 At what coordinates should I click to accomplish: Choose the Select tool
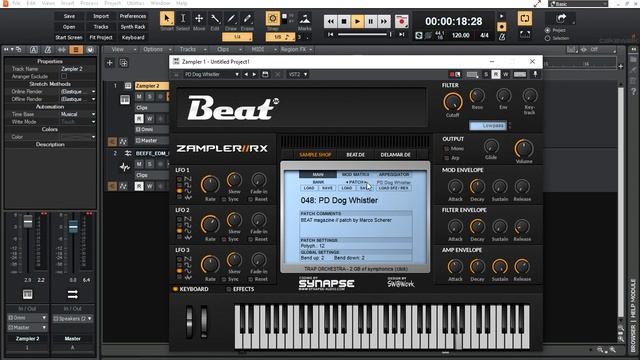pos(183,19)
